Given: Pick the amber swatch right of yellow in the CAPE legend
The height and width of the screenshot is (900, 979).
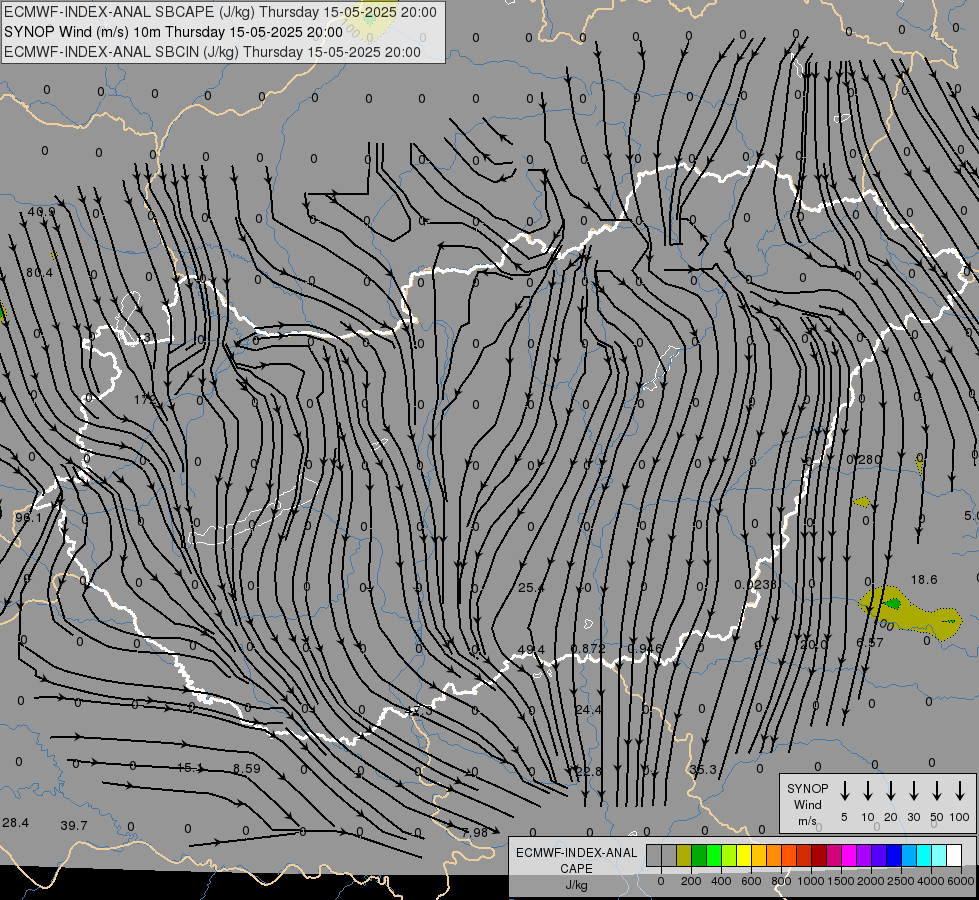Looking at the screenshot, I should pyautogui.click(x=759, y=856).
